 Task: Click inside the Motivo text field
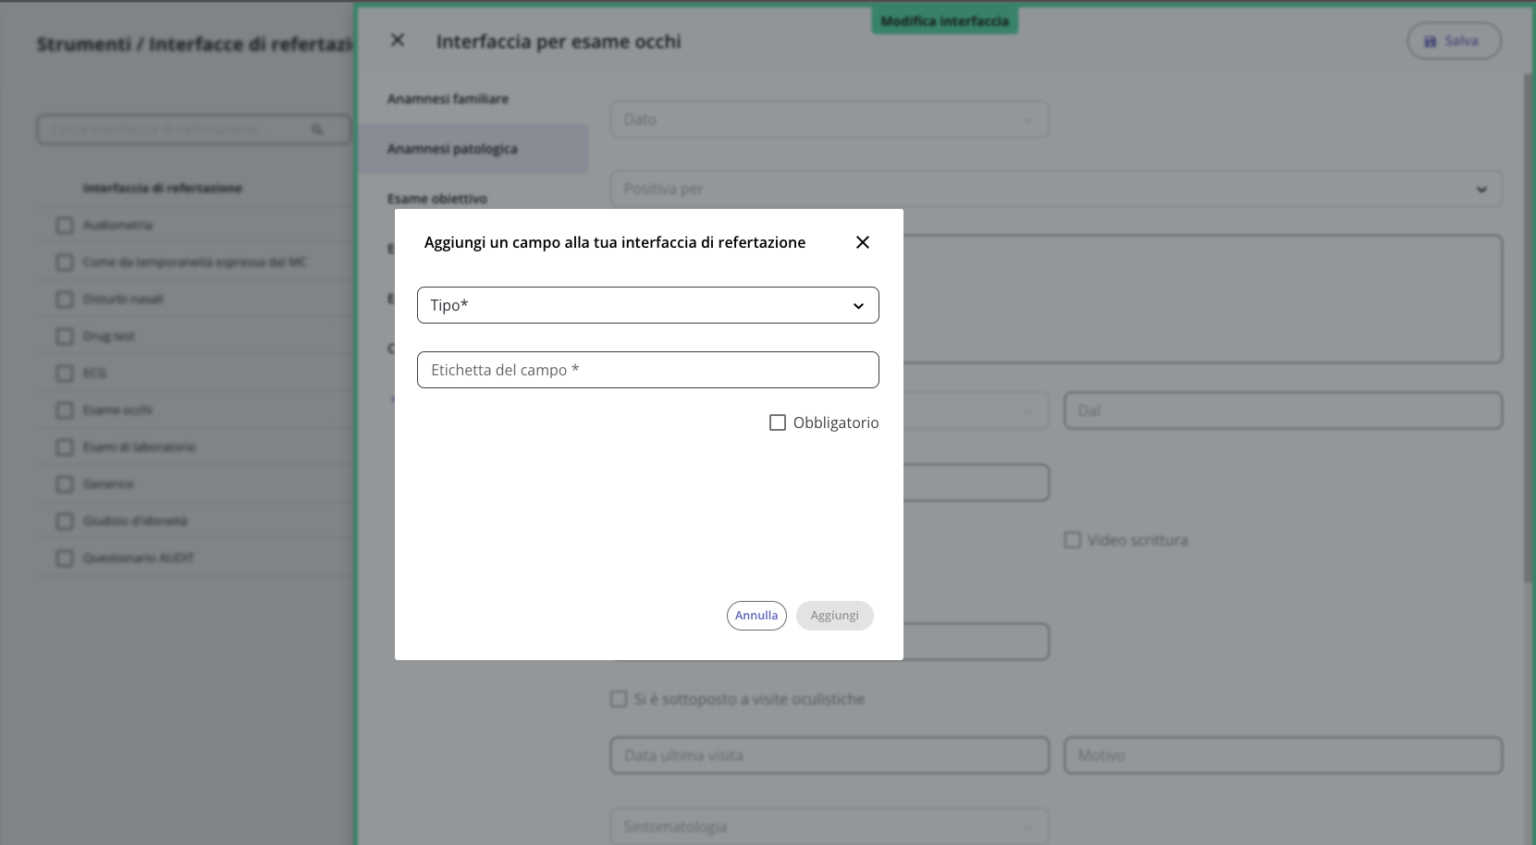pyautogui.click(x=1283, y=755)
